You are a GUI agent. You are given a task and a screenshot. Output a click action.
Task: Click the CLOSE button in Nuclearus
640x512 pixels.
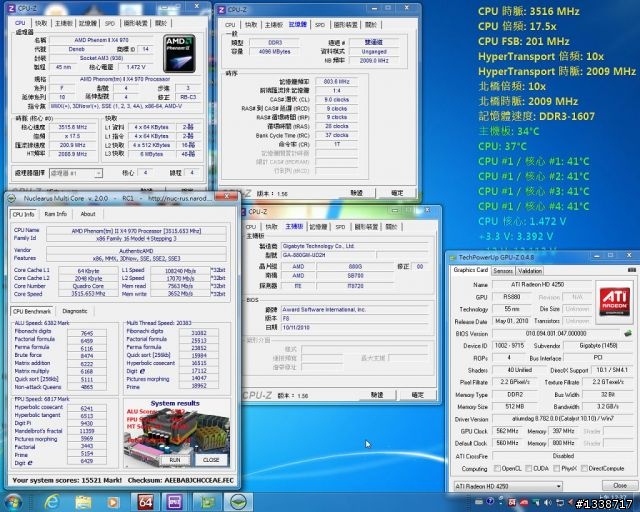coord(211,460)
